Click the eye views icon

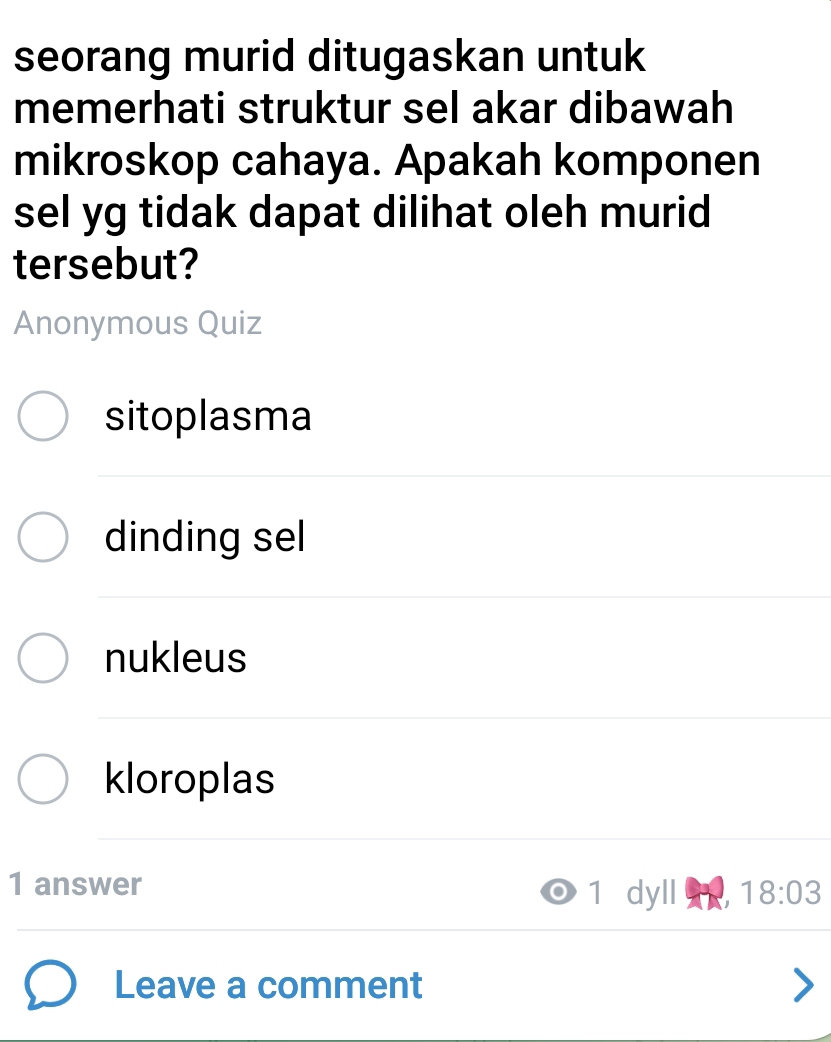coord(559,891)
